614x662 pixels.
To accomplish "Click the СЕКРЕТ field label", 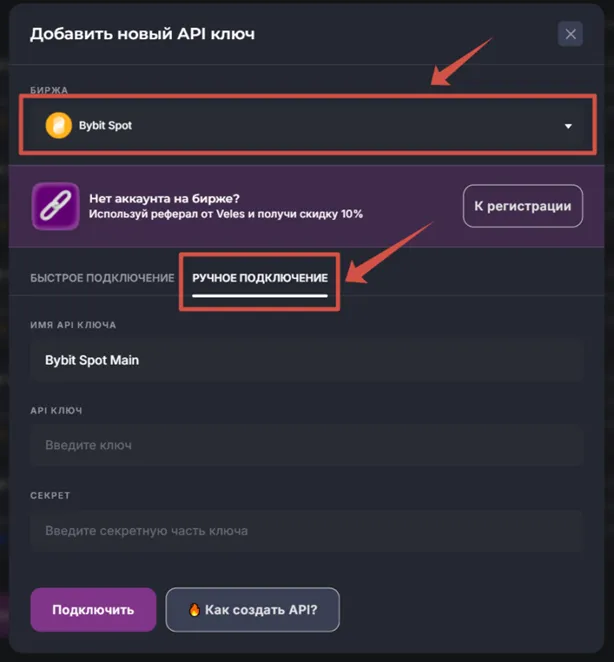I will pos(50,495).
